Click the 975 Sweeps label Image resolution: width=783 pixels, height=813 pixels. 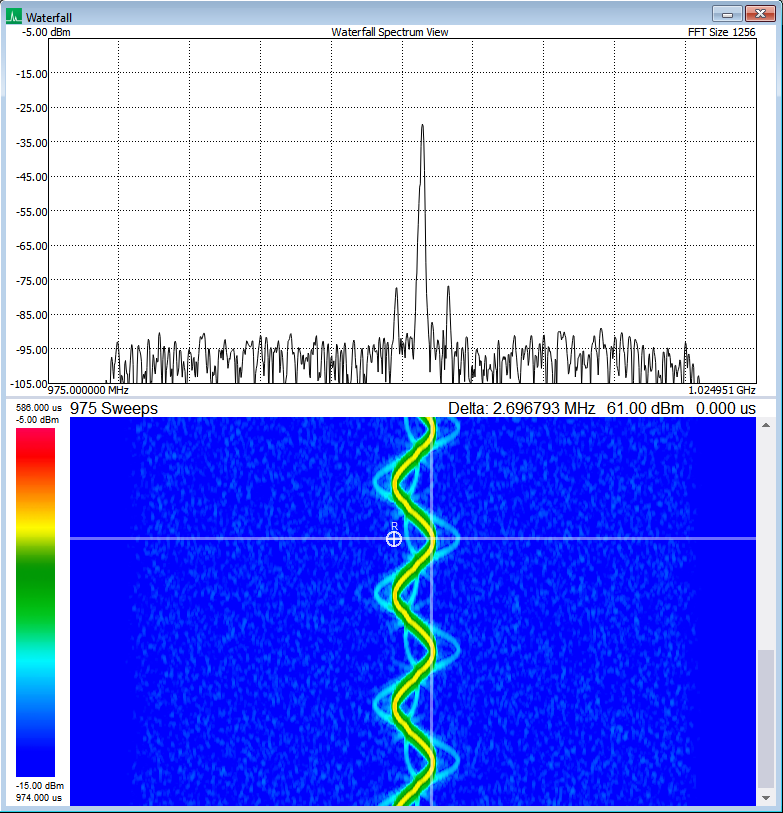114,409
